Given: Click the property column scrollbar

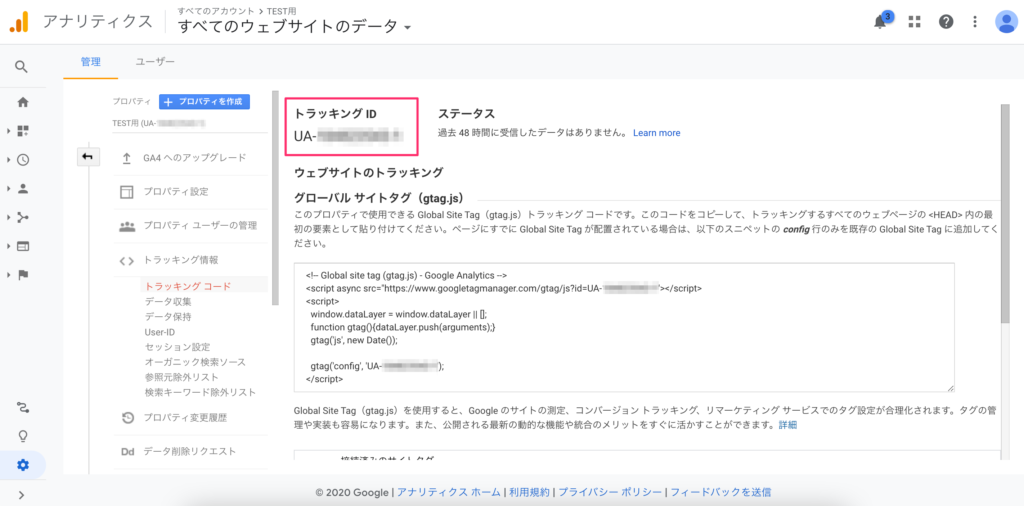Looking at the screenshot, I should [276, 198].
